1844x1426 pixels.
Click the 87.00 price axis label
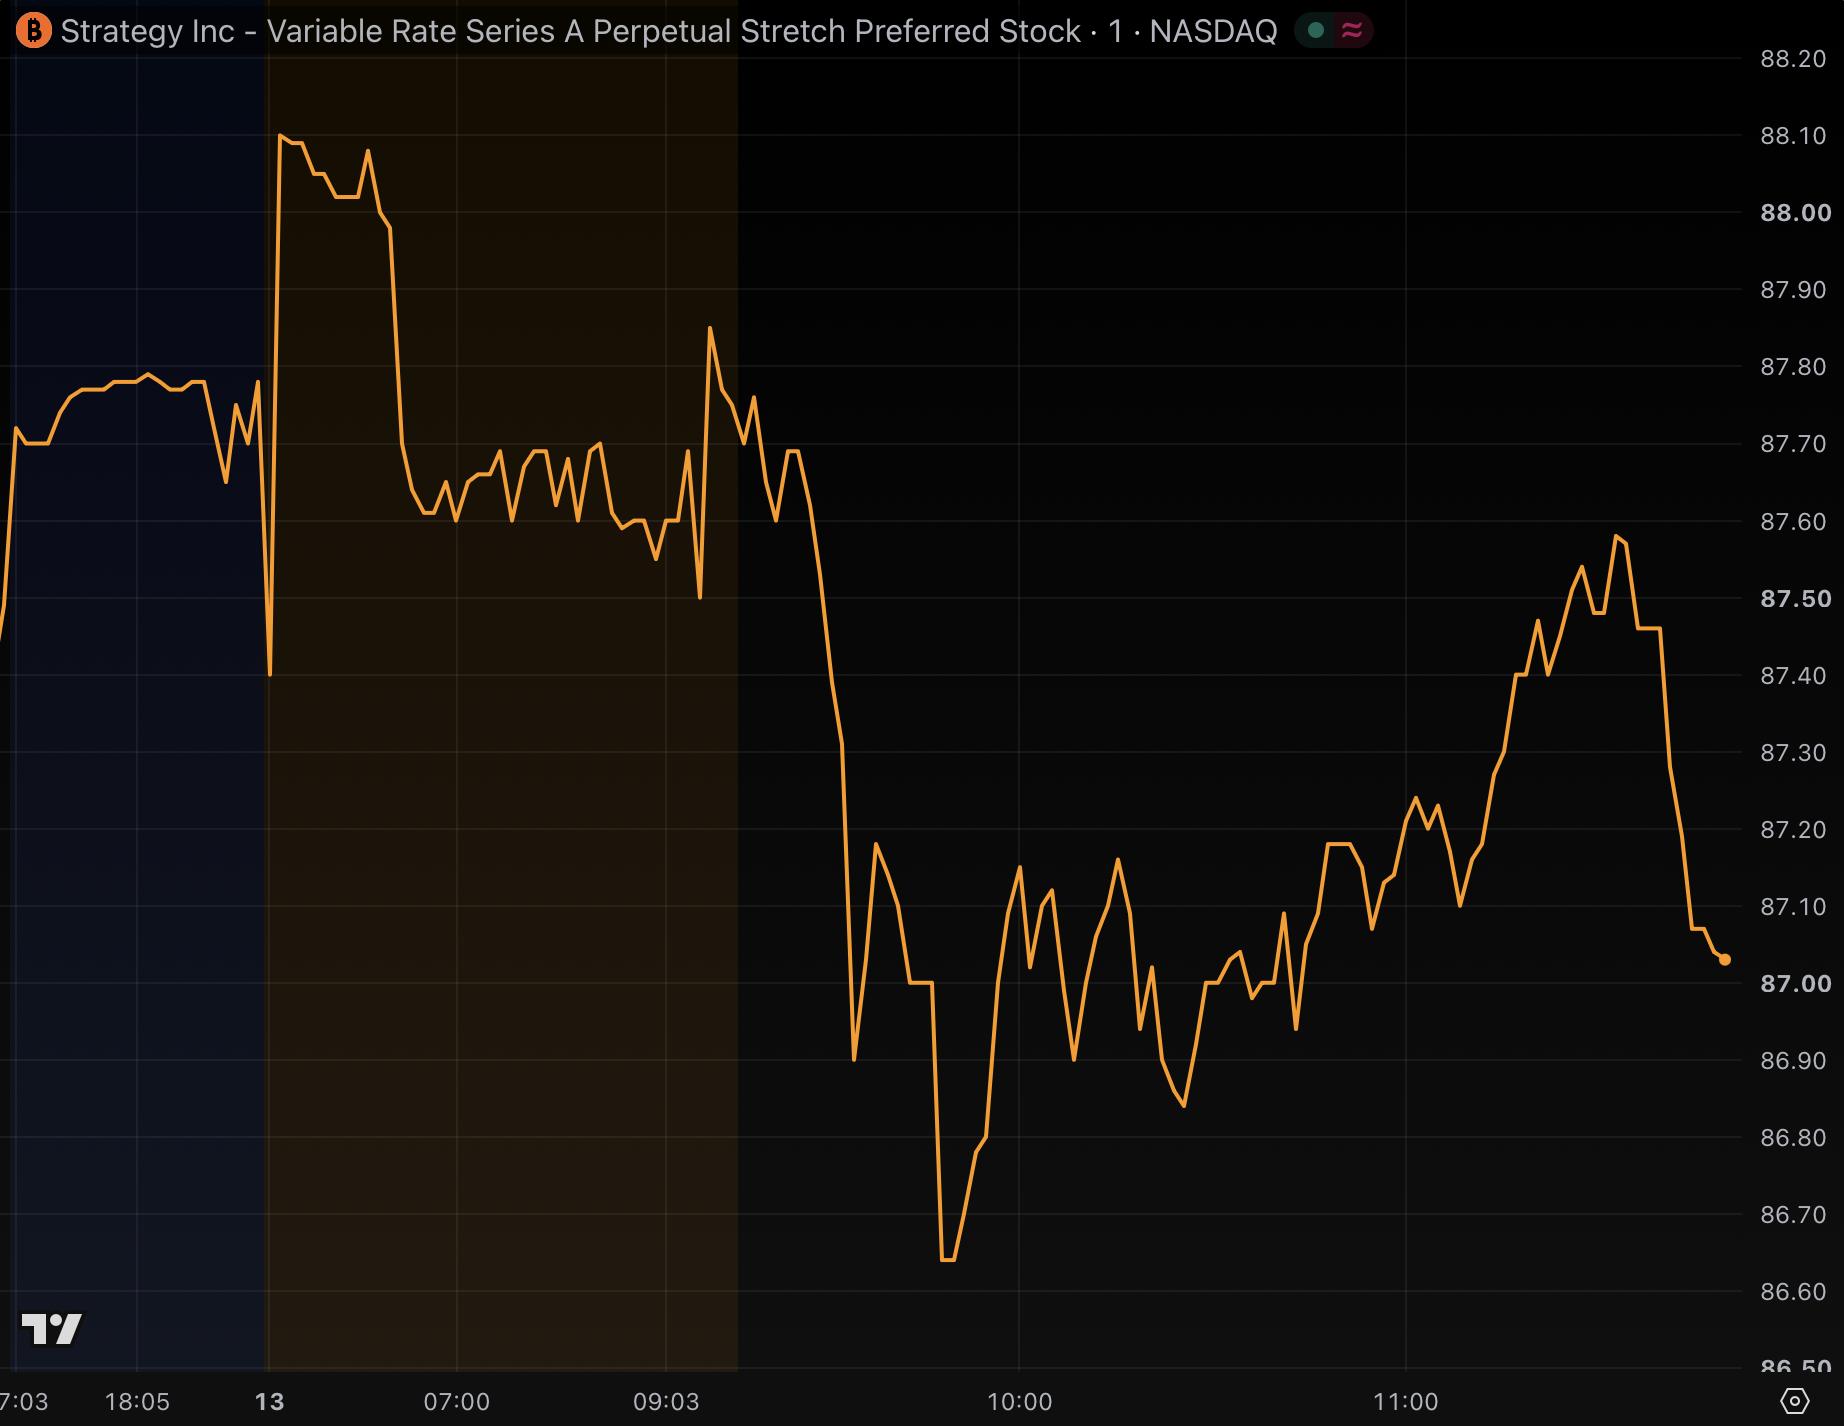click(x=1795, y=984)
